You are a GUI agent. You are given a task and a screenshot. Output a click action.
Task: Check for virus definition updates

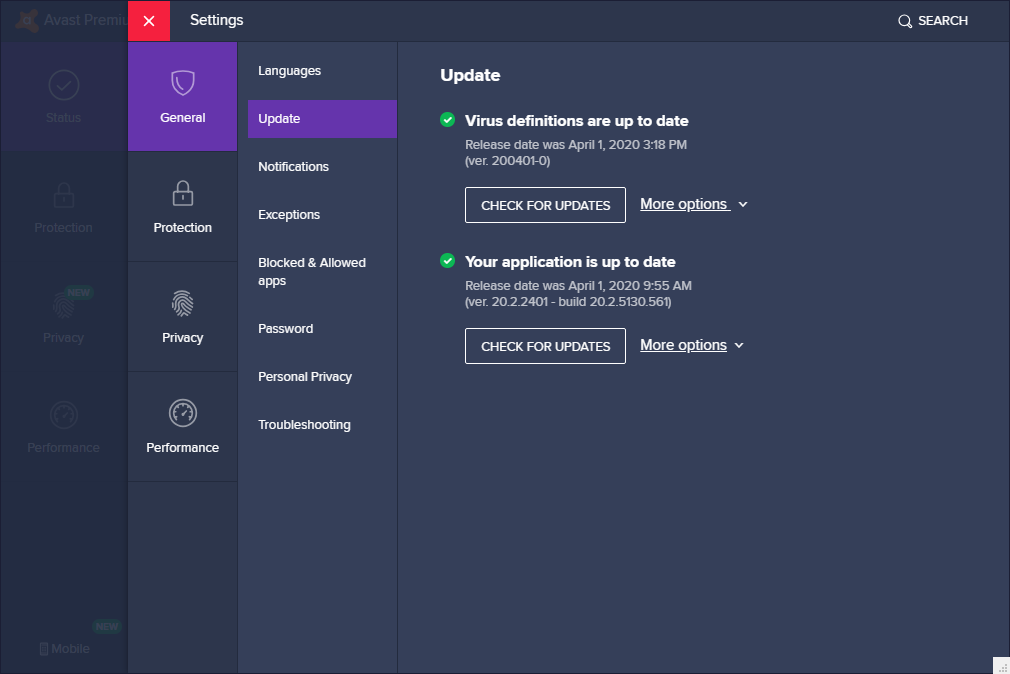[x=545, y=205]
